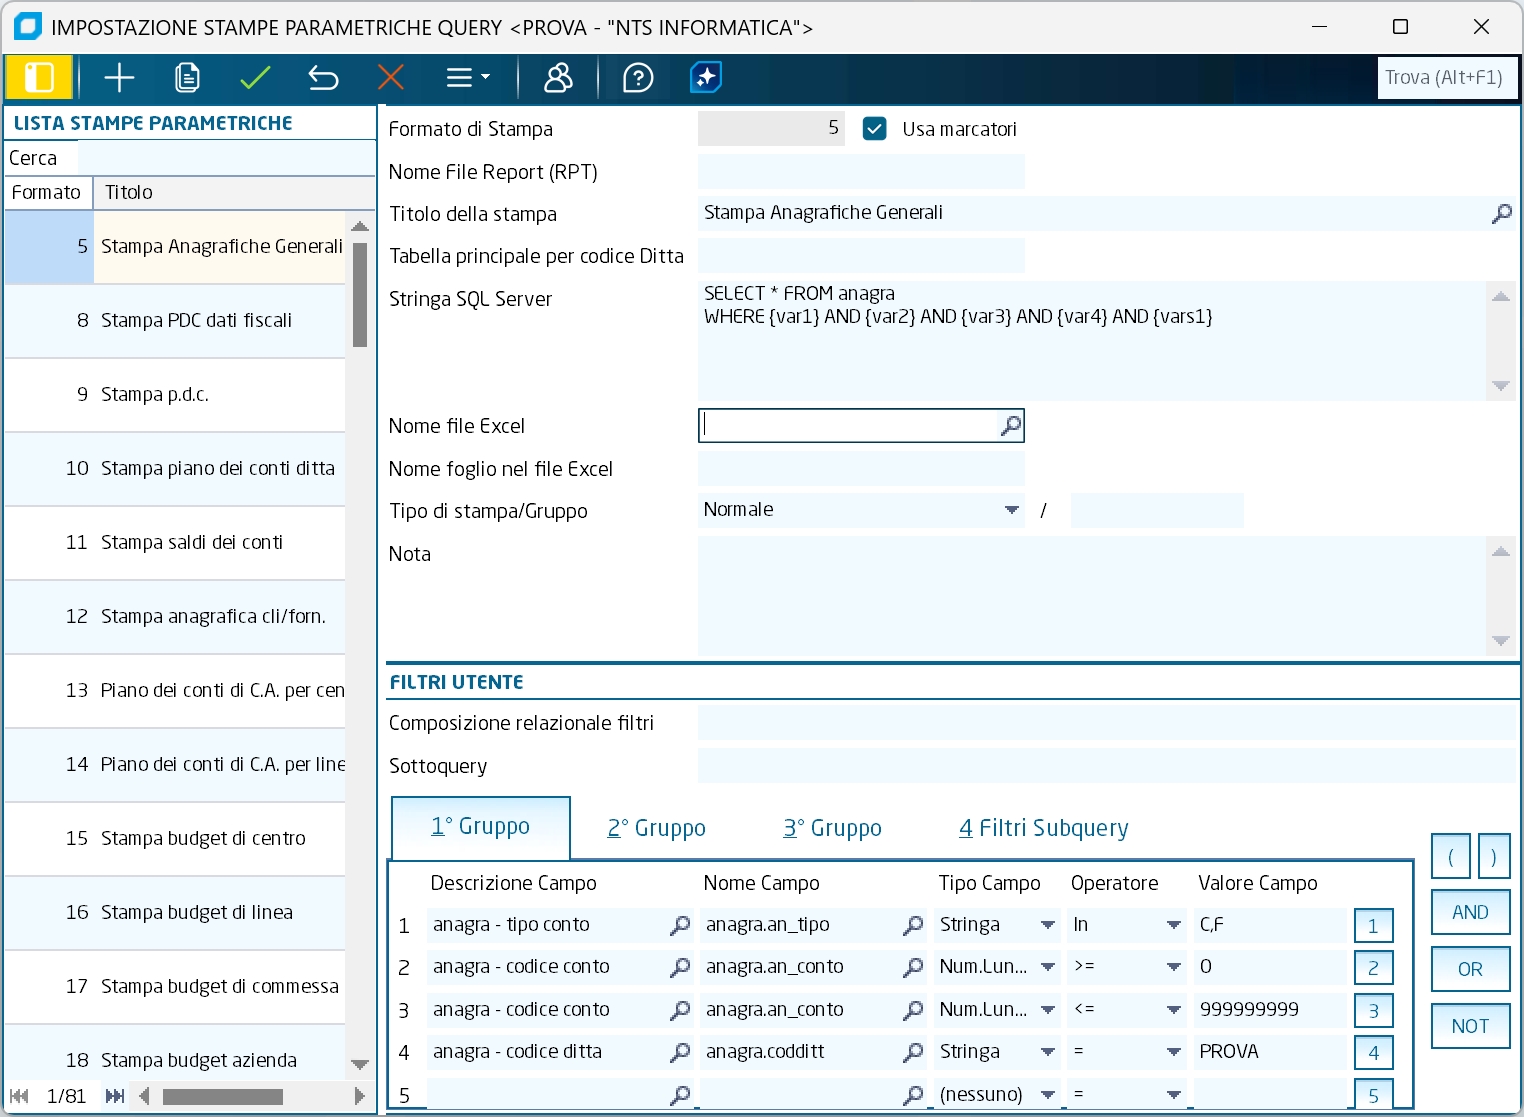Open the 4 Filtri Subquery tab
The width and height of the screenshot is (1524, 1117).
1043,828
